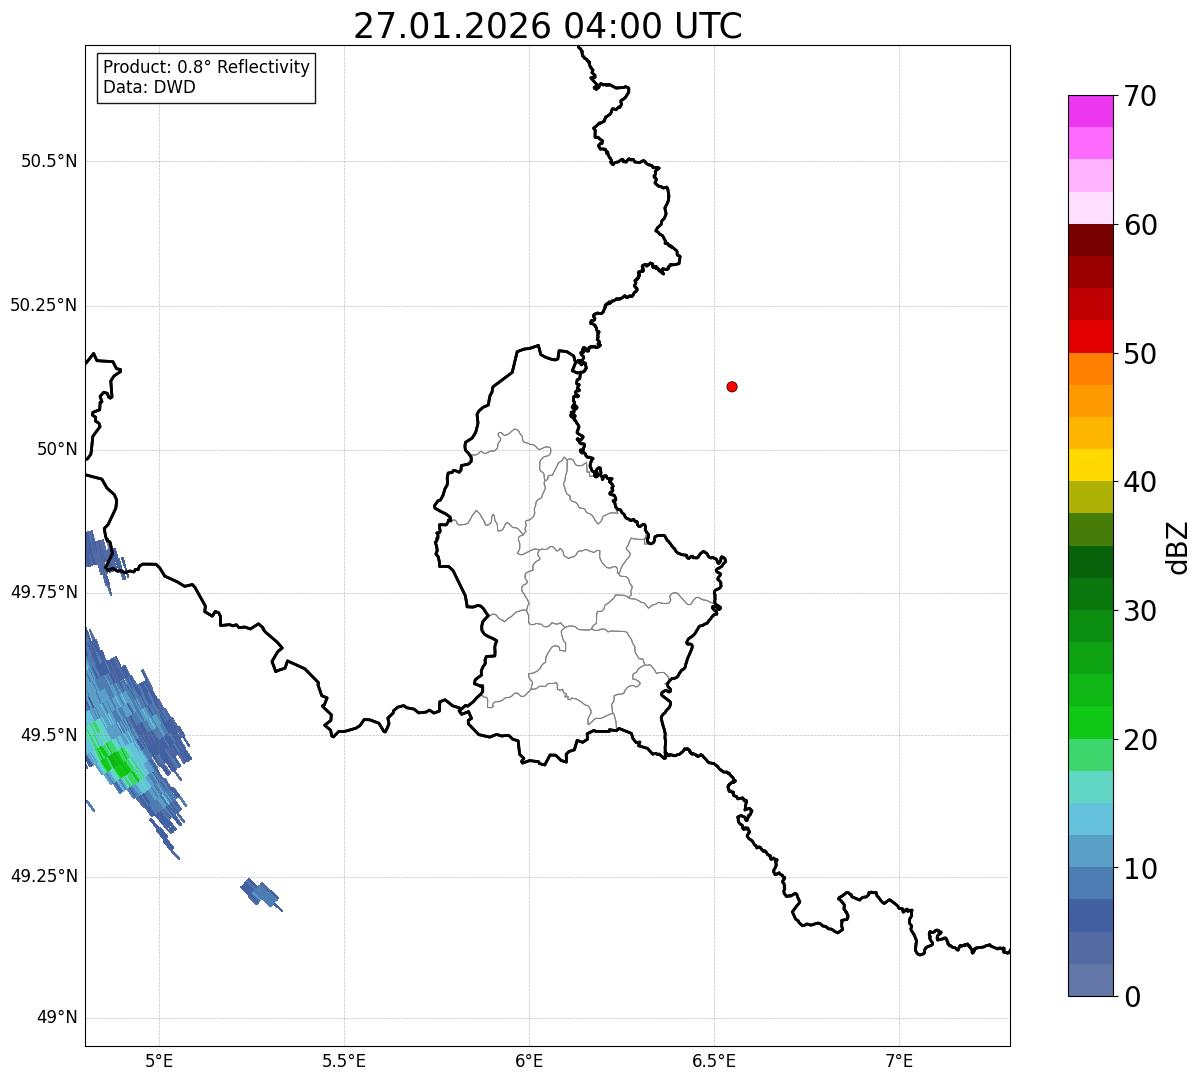Click the colorbar '0' tick label

coord(1132,997)
